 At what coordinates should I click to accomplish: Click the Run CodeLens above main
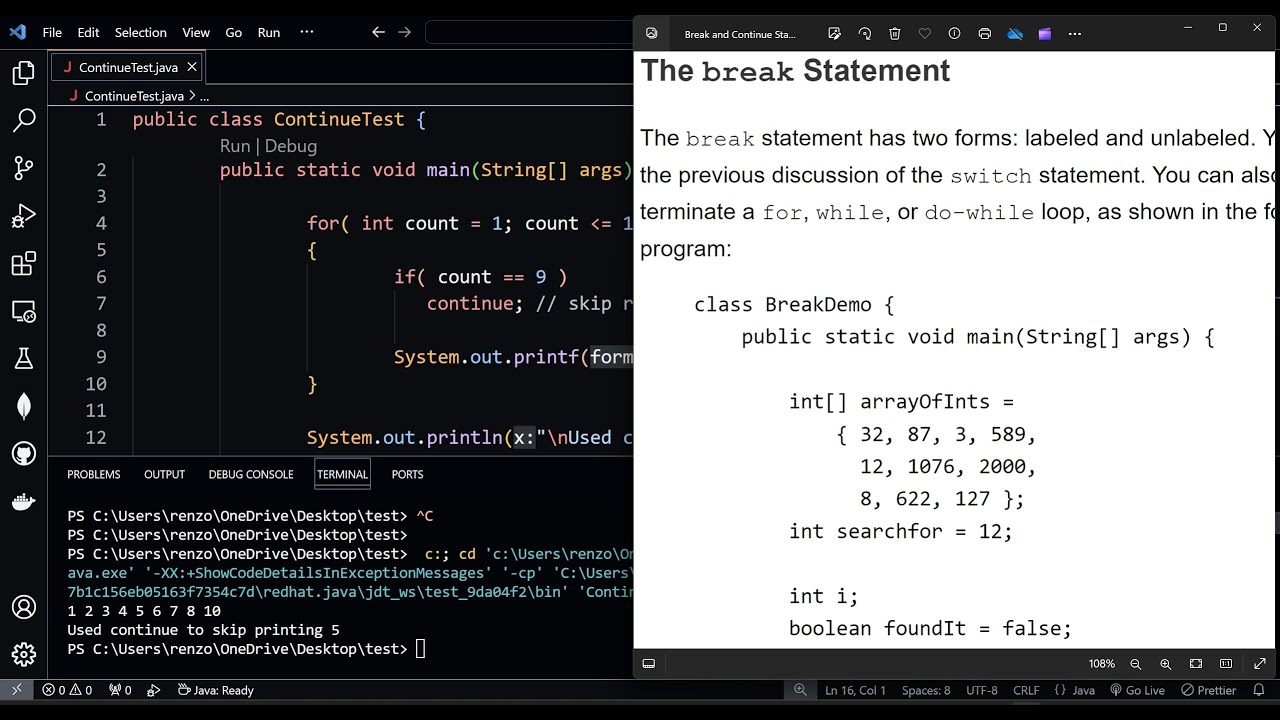pyautogui.click(x=235, y=146)
